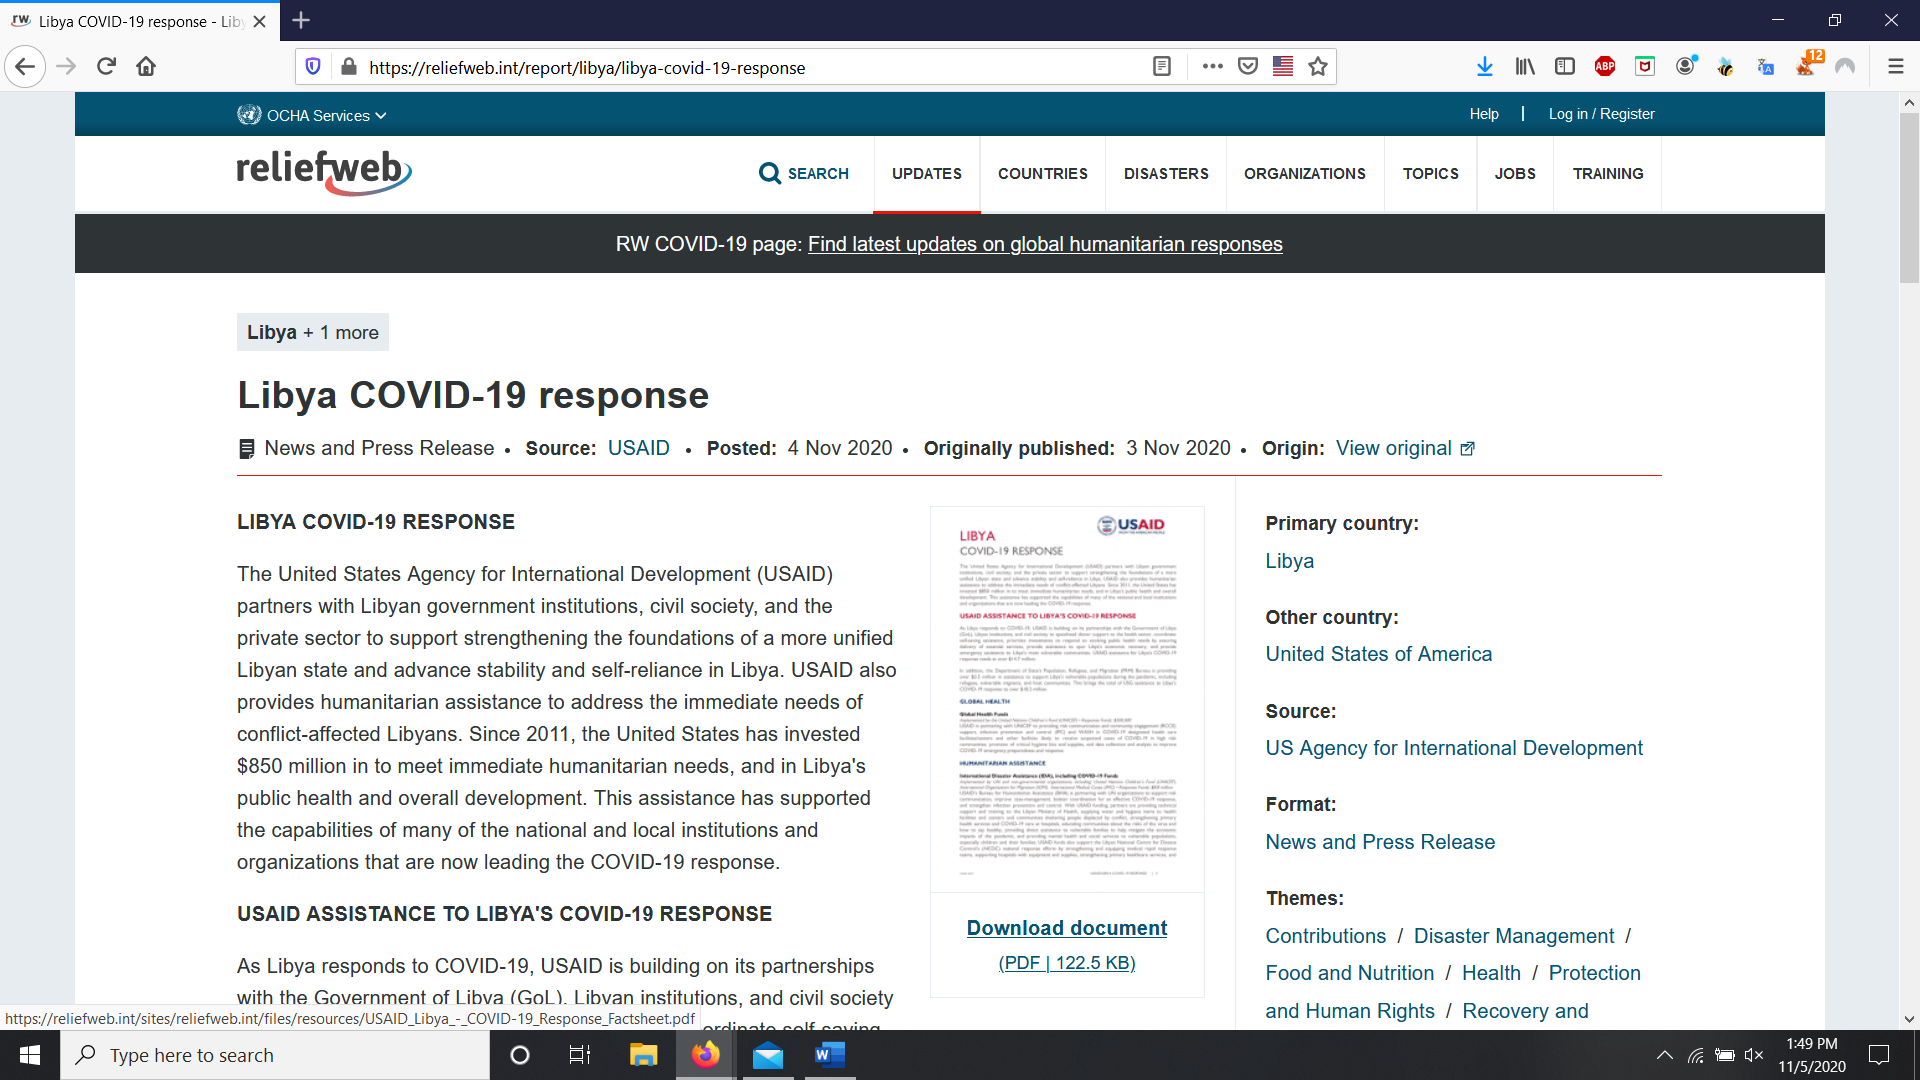Toggle the sidebar view icon
1920x1080 pixels.
[x=1565, y=67]
